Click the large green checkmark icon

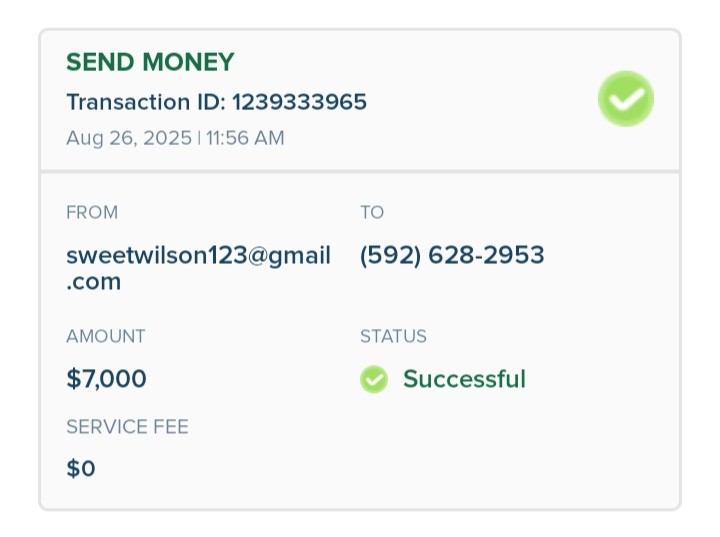coord(626,99)
